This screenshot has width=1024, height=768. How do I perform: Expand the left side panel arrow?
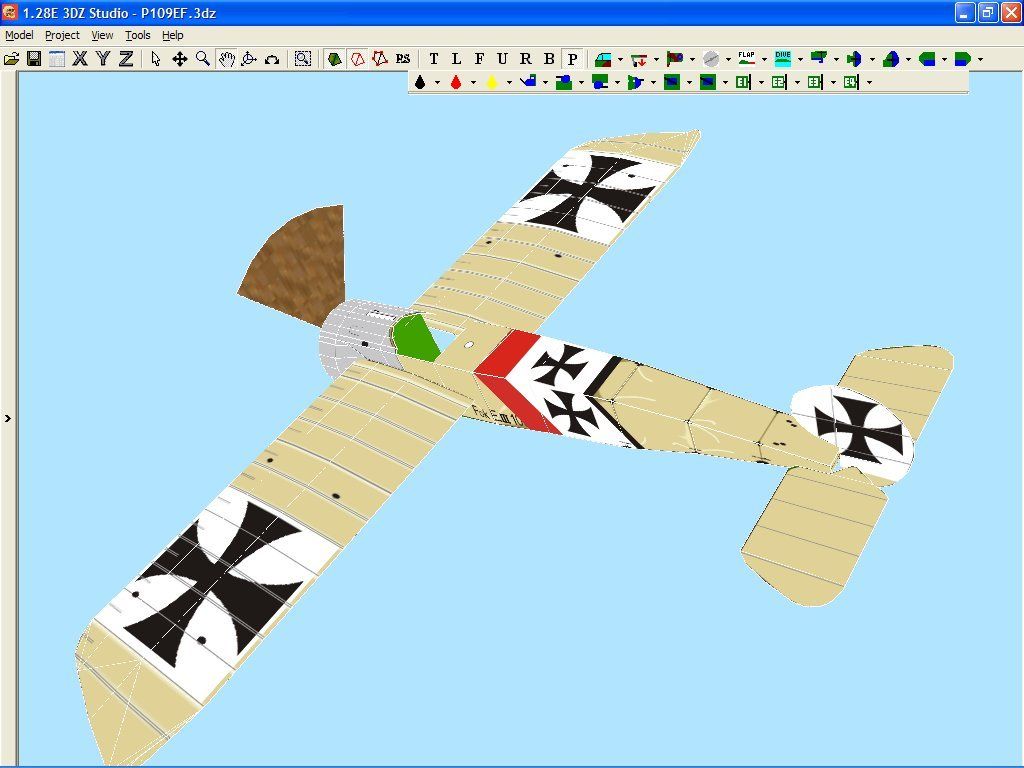[x=8, y=418]
